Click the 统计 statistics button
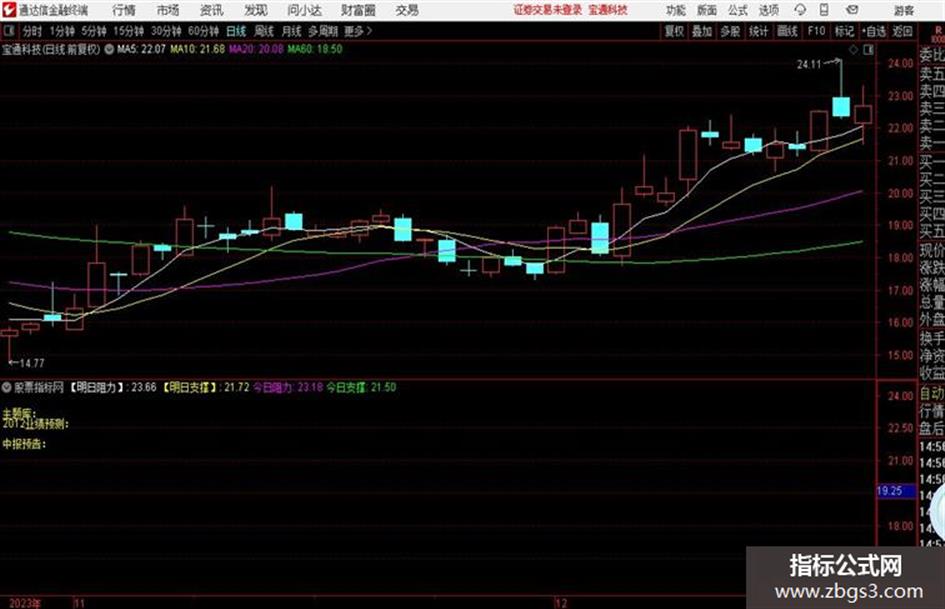Image resolution: width=945 pixels, height=609 pixels. 759,31
